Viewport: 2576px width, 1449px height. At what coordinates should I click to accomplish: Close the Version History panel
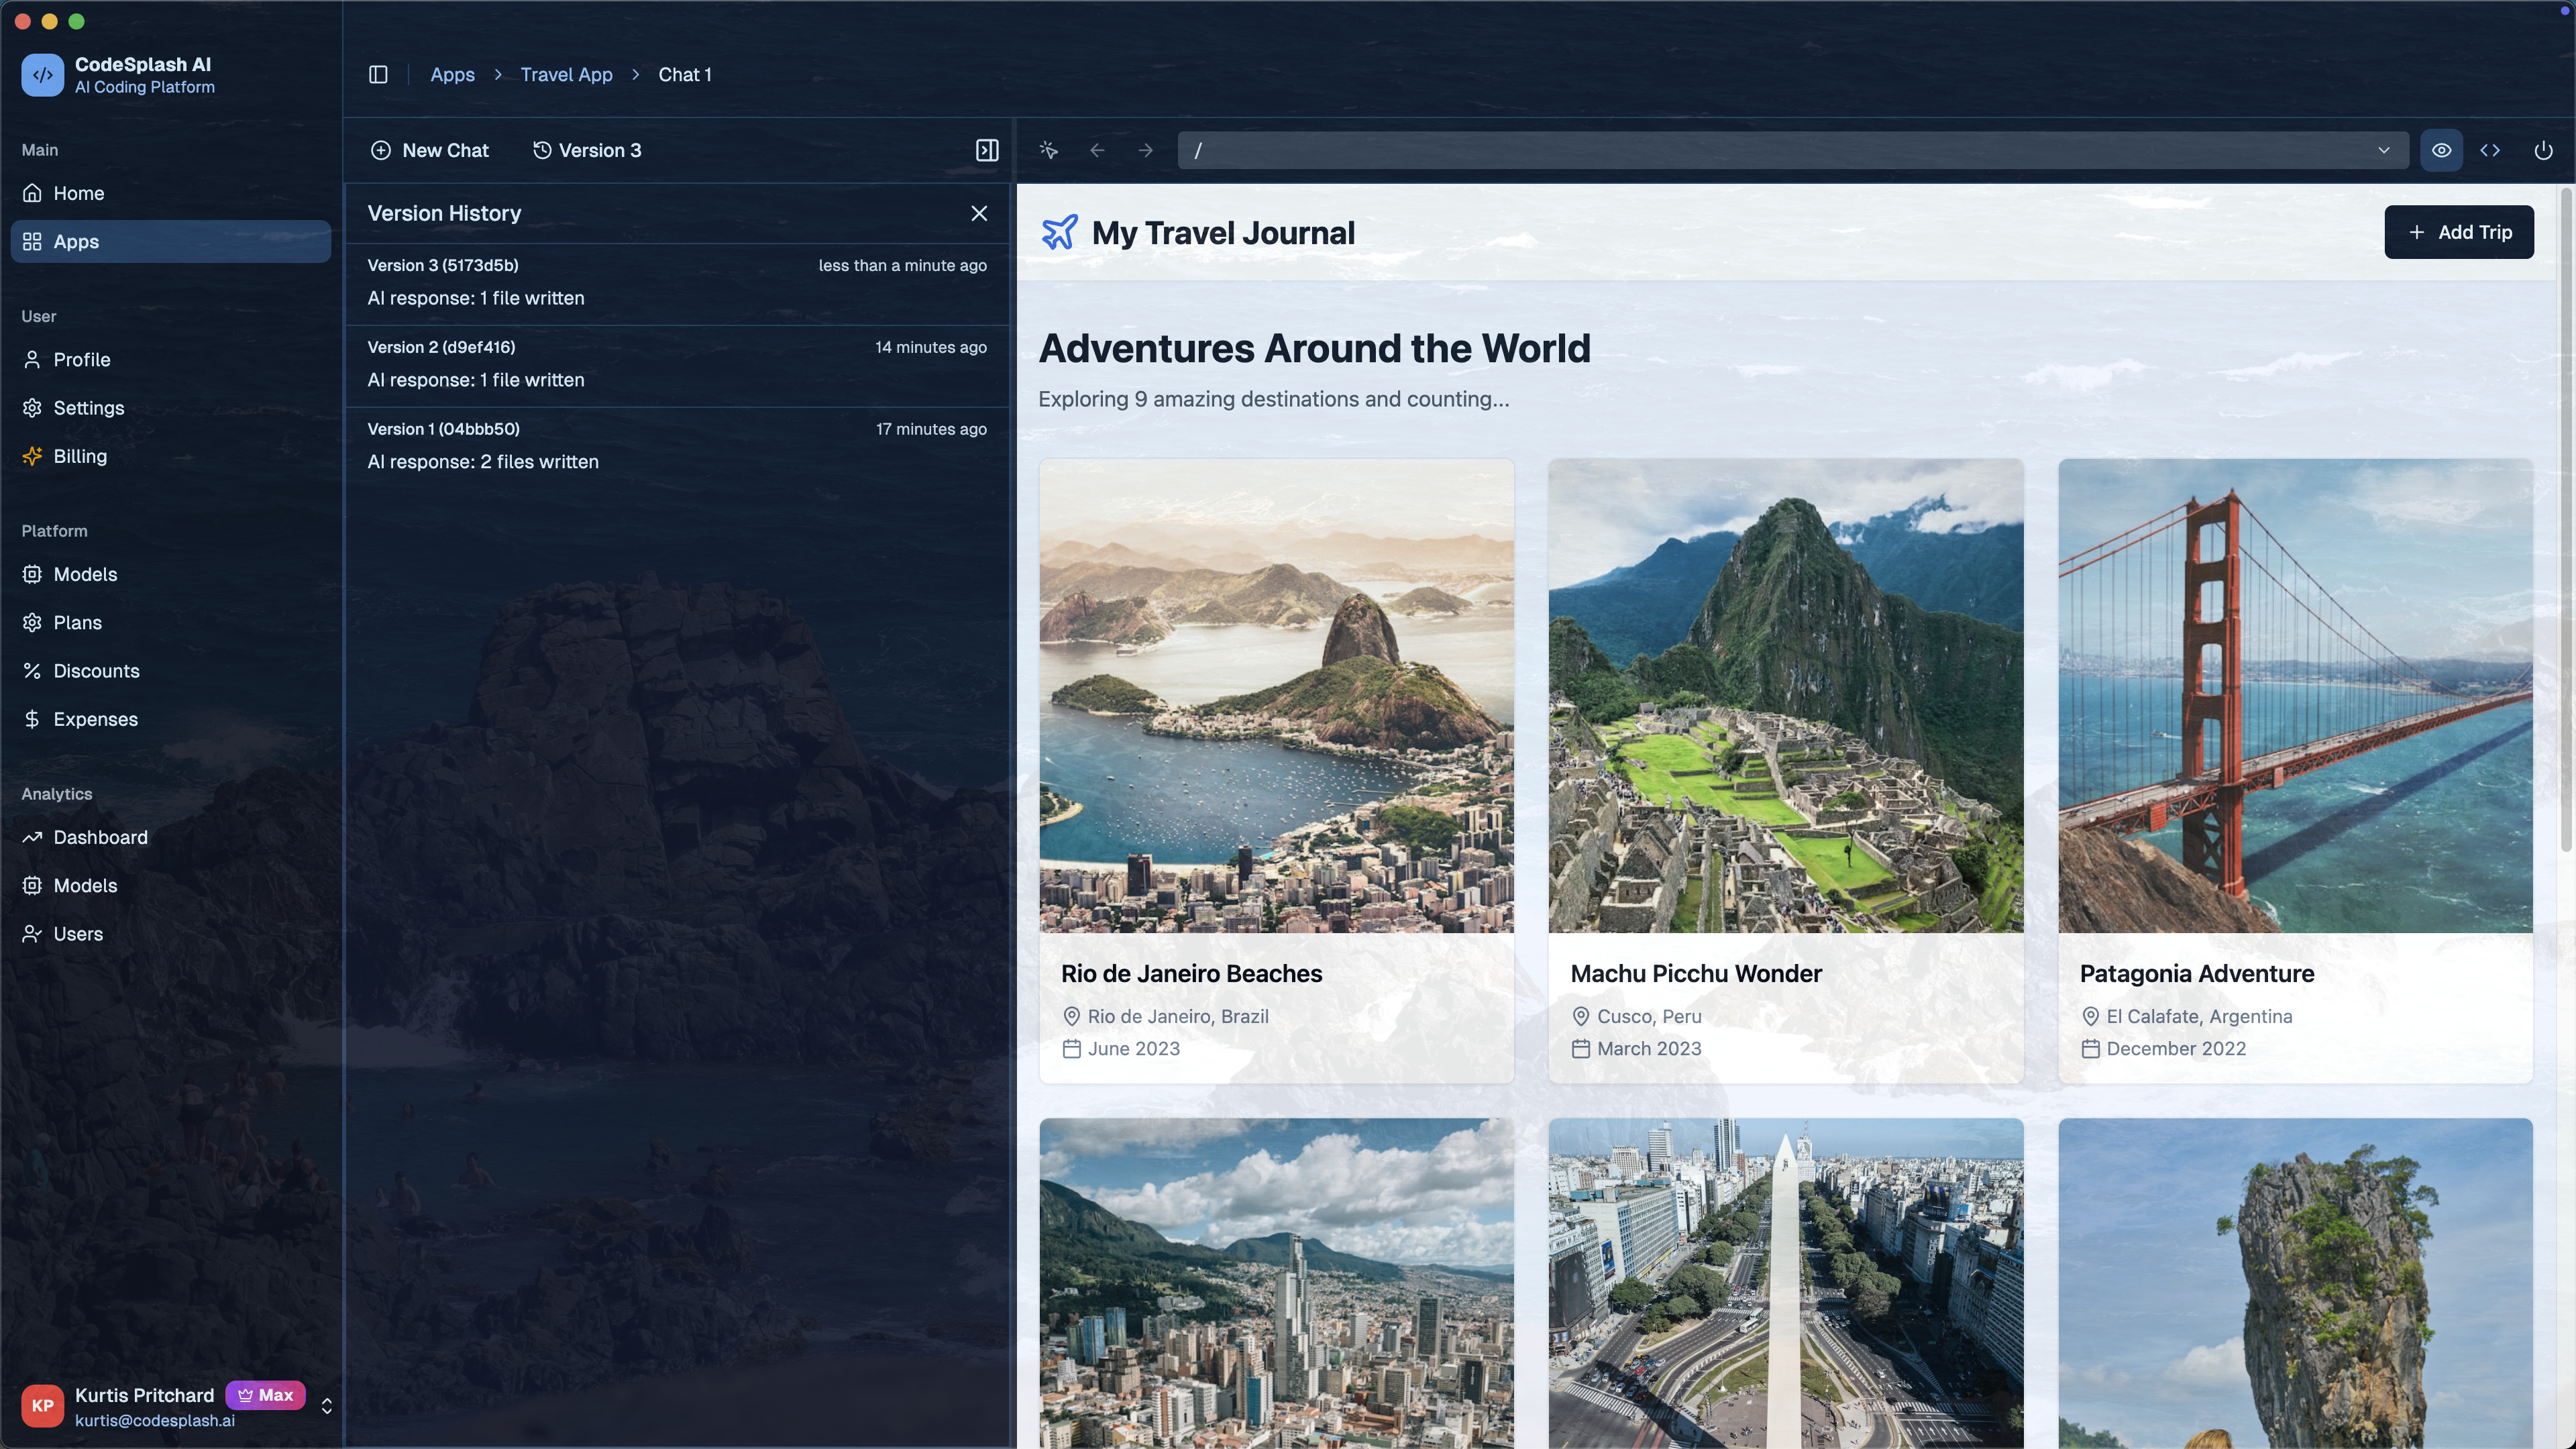pos(979,213)
